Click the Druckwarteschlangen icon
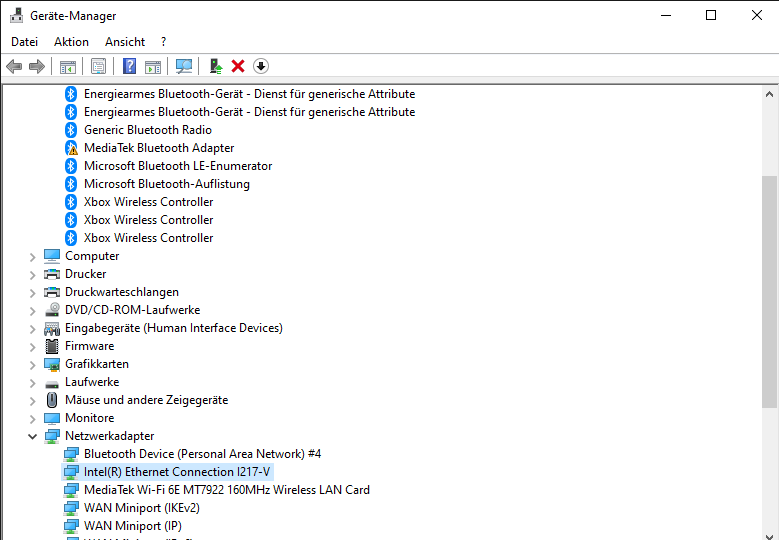 [x=52, y=292]
